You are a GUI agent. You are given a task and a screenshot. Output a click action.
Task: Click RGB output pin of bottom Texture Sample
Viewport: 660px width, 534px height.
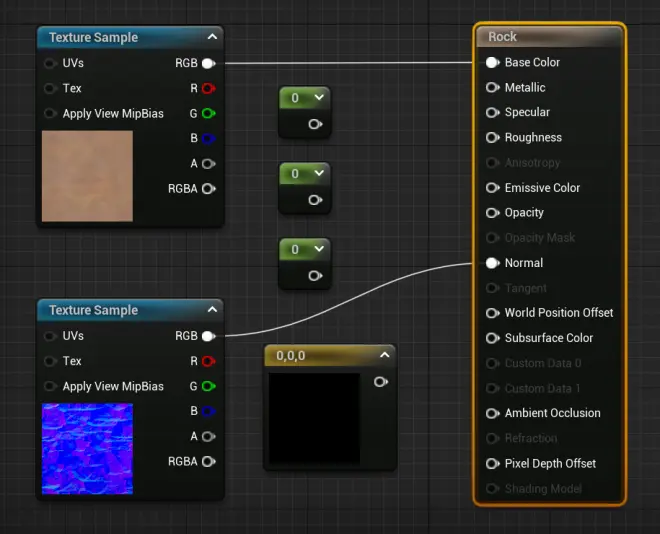point(208,336)
